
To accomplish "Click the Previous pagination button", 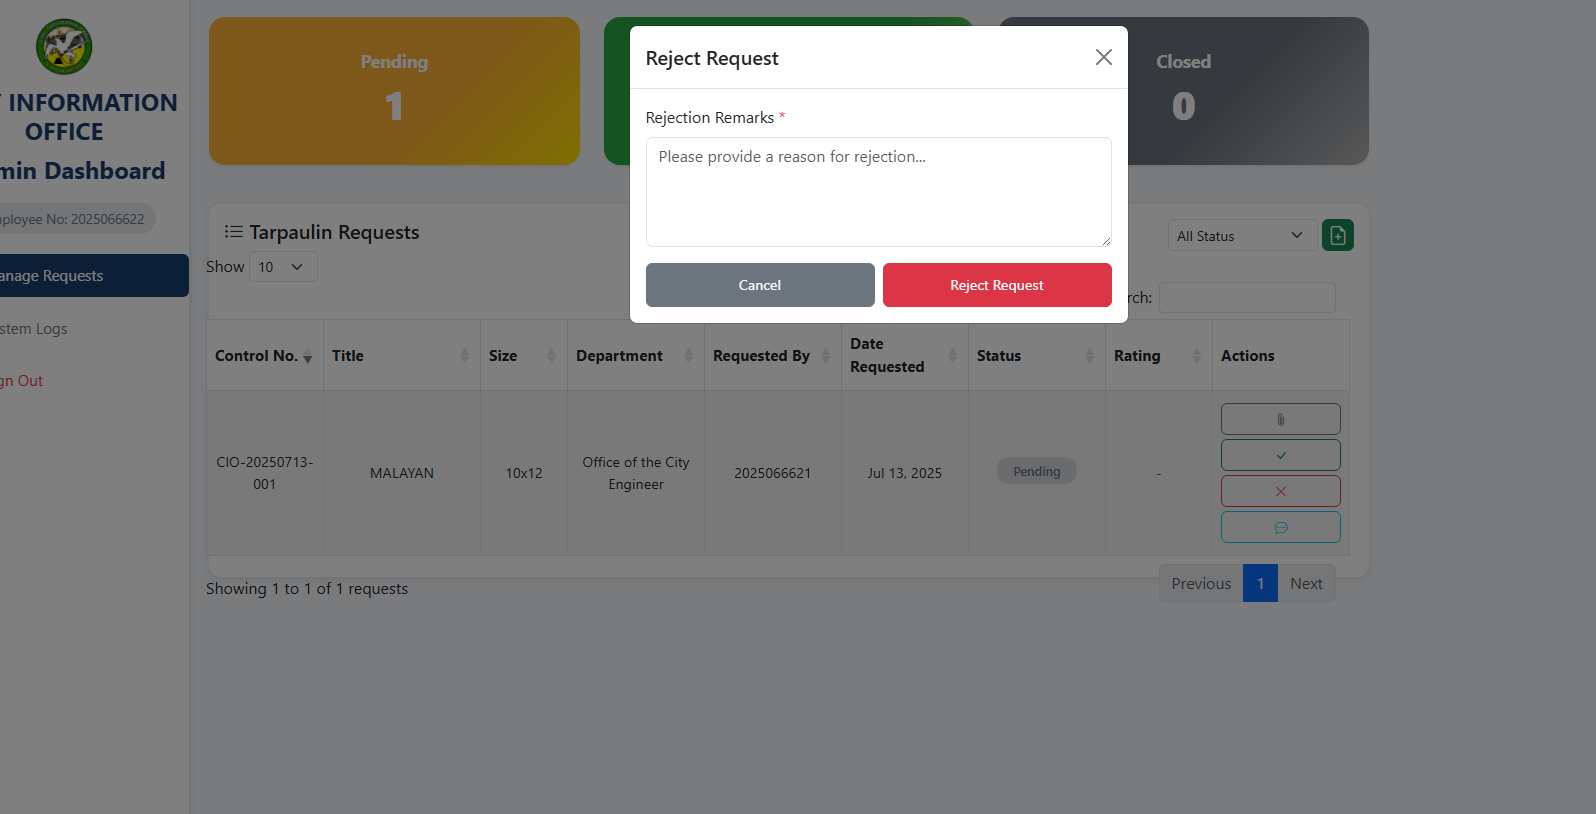I will (x=1201, y=584).
